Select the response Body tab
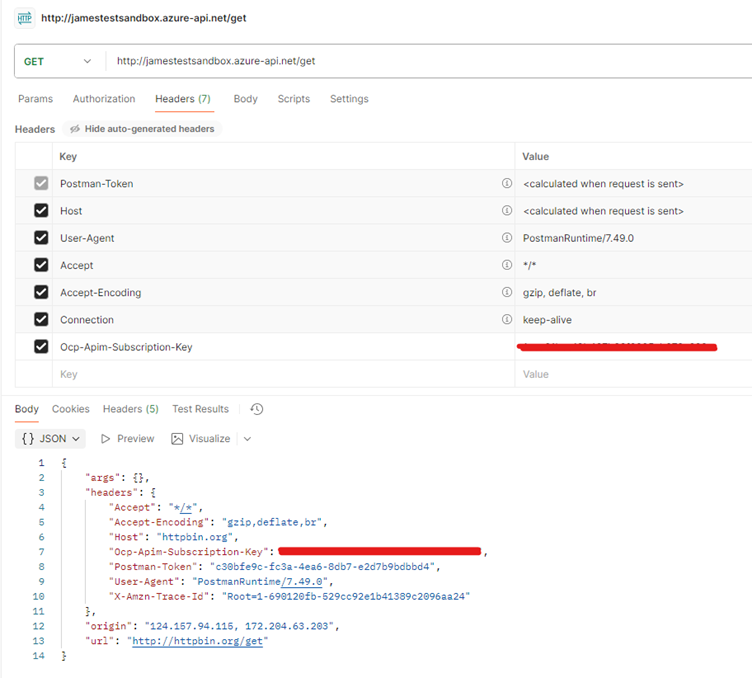 pyautogui.click(x=26, y=409)
